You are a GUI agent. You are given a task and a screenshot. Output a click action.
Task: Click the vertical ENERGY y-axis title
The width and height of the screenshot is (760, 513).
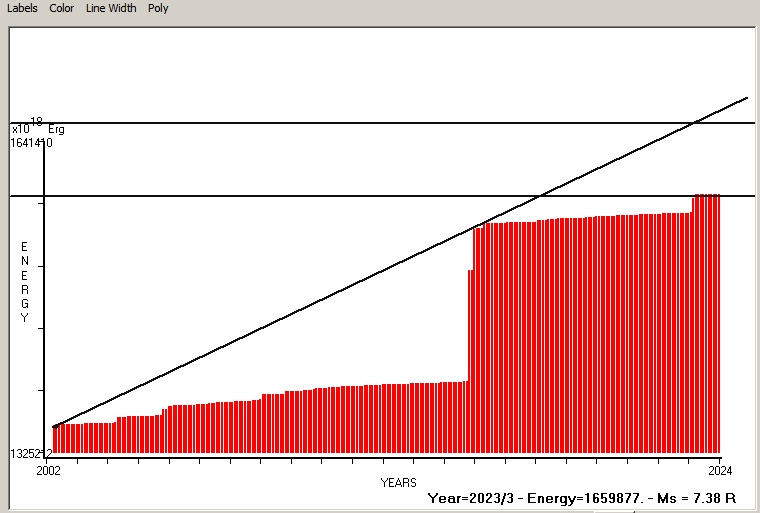click(25, 282)
